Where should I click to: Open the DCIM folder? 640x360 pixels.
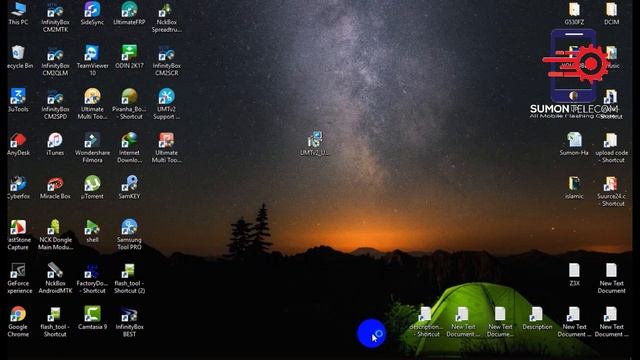pos(611,13)
